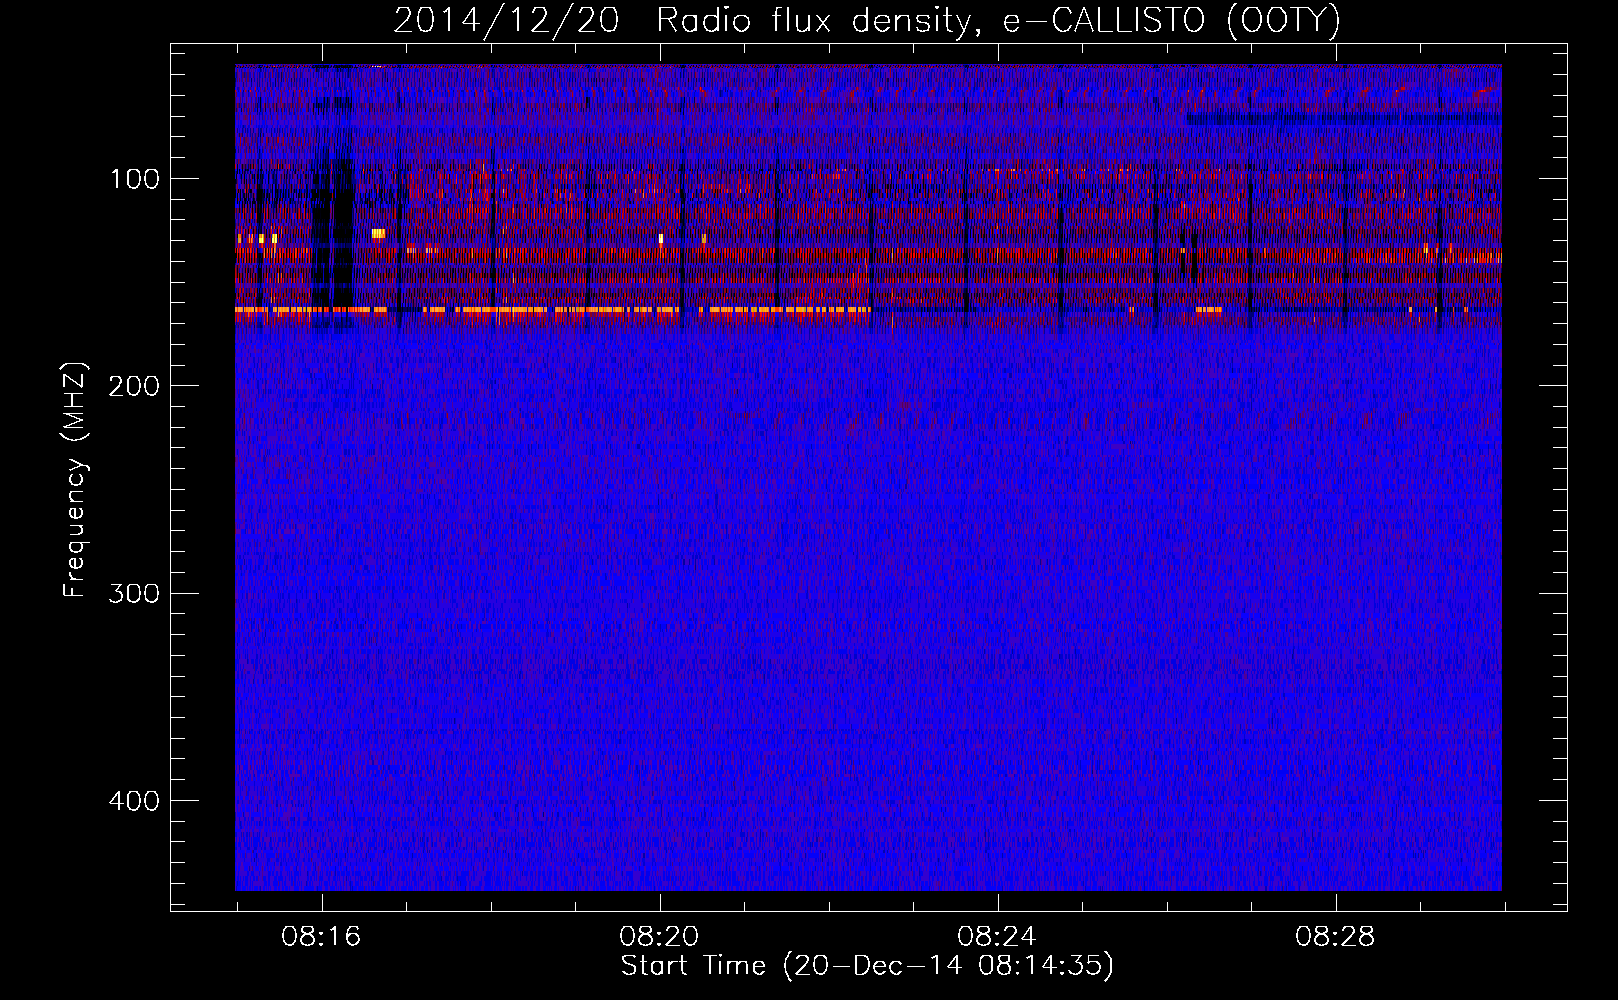Select the 300 frequency tick label

click(x=134, y=594)
